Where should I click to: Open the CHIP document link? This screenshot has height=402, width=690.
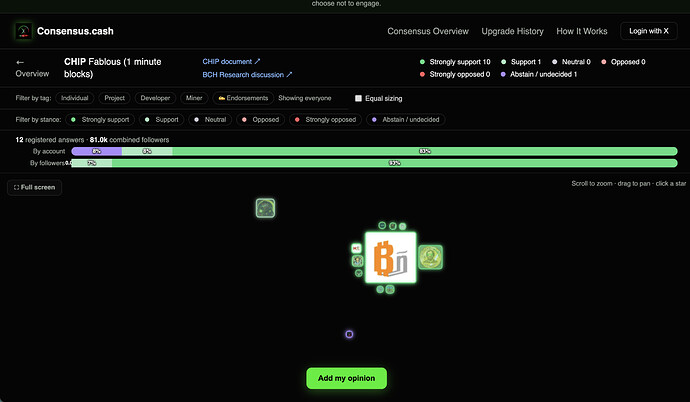click(x=231, y=62)
